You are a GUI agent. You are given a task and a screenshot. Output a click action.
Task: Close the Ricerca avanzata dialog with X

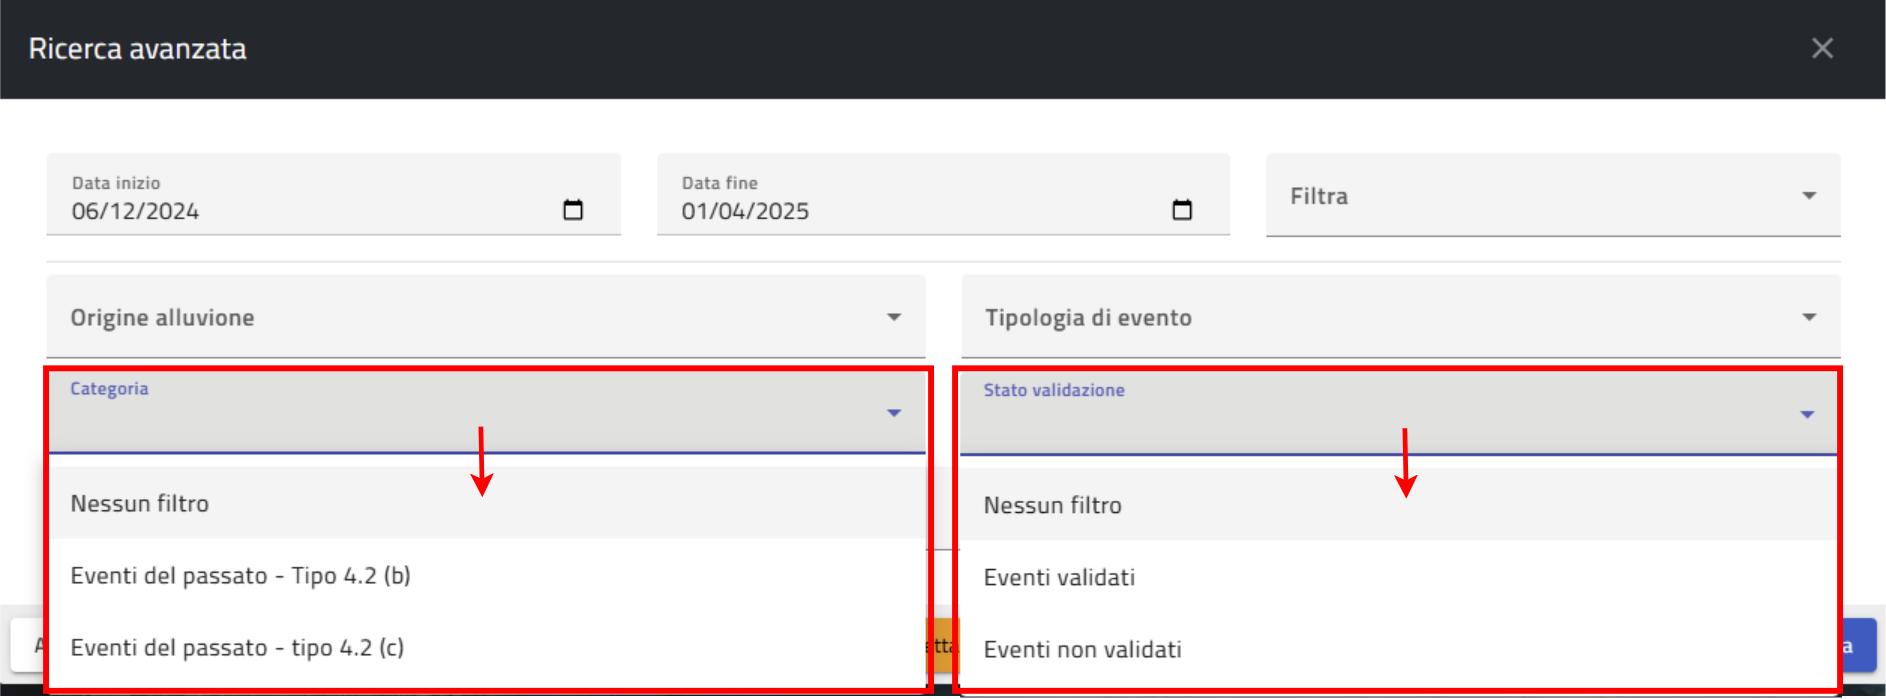(1822, 48)
